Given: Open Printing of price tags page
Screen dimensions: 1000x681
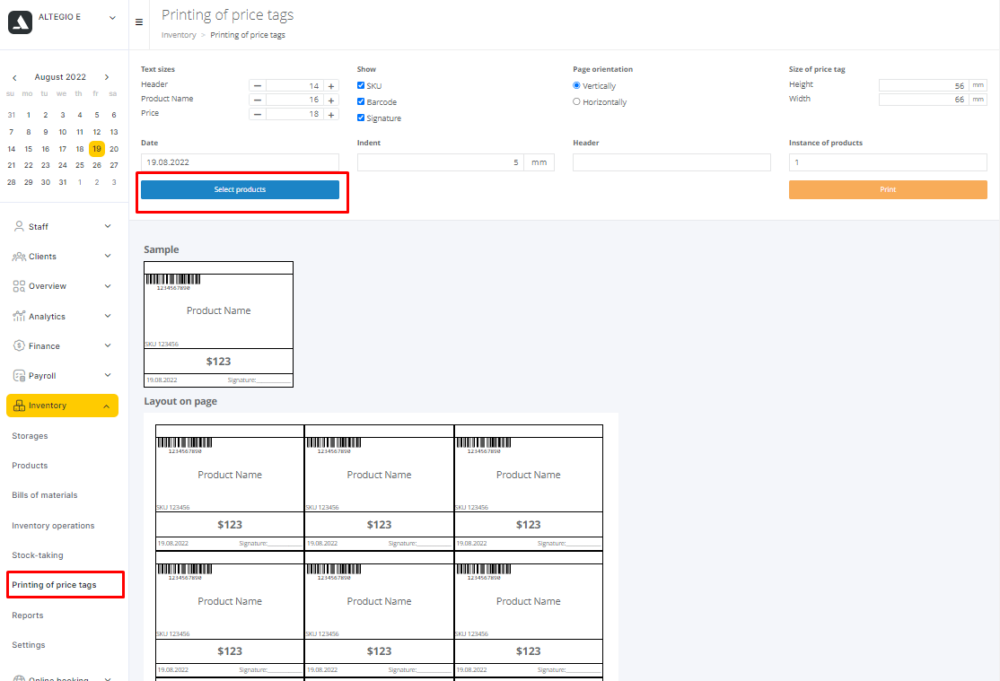Looking at the screenshot, I should click(54, 585).
